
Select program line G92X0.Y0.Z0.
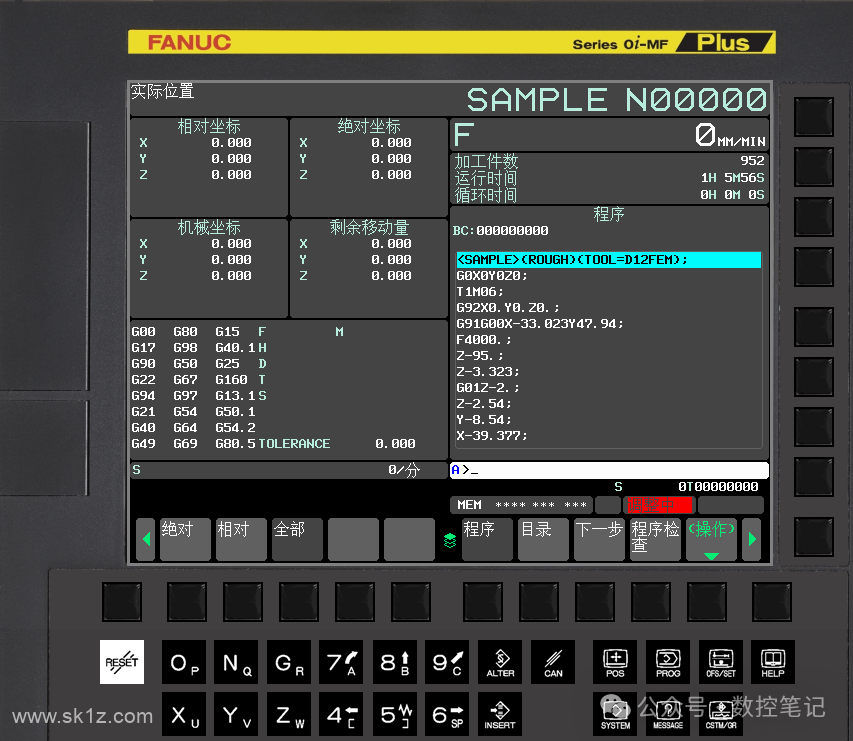coord(508,308)
